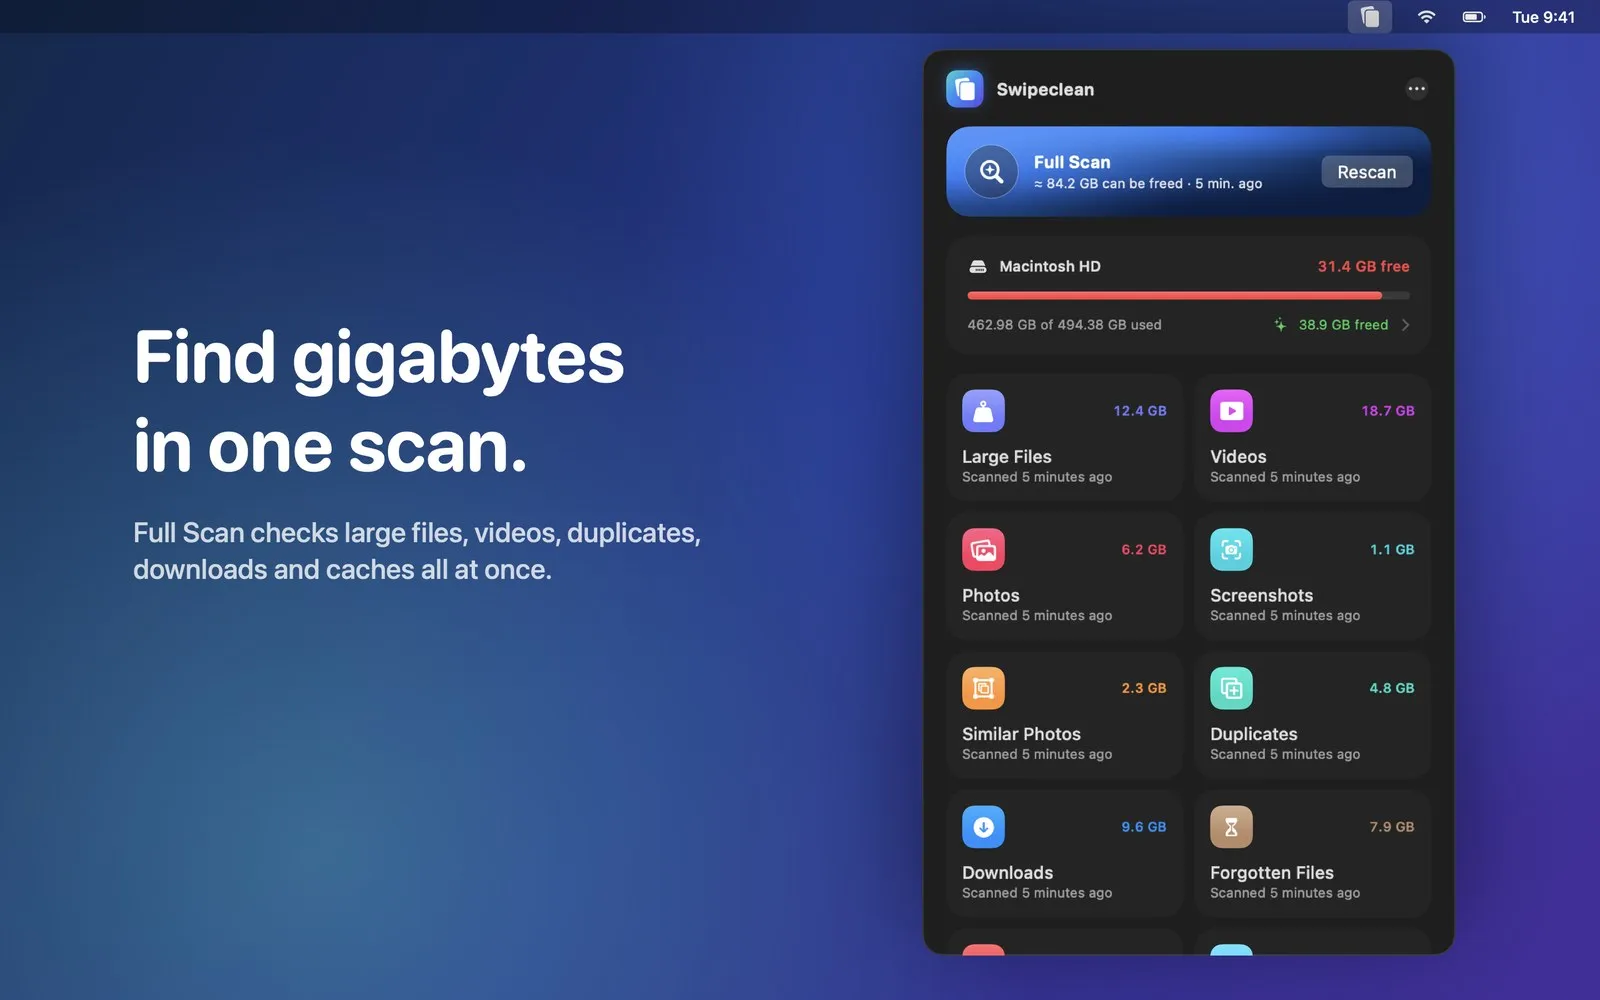
Task: Open the Downloads category icon
Action: [983, 827]
